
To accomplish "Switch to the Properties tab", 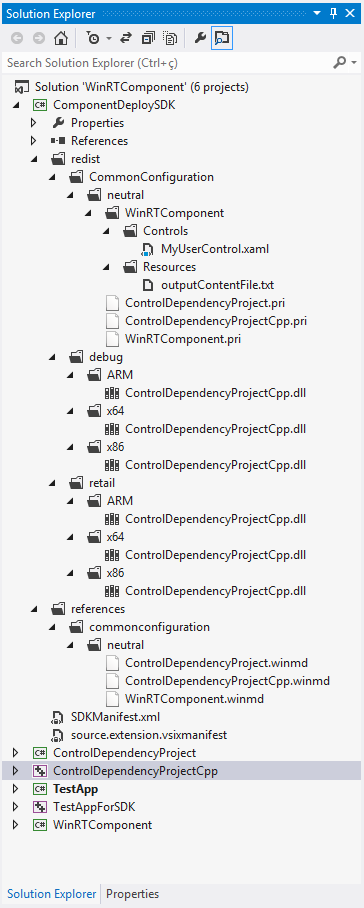I will [133, 894].
